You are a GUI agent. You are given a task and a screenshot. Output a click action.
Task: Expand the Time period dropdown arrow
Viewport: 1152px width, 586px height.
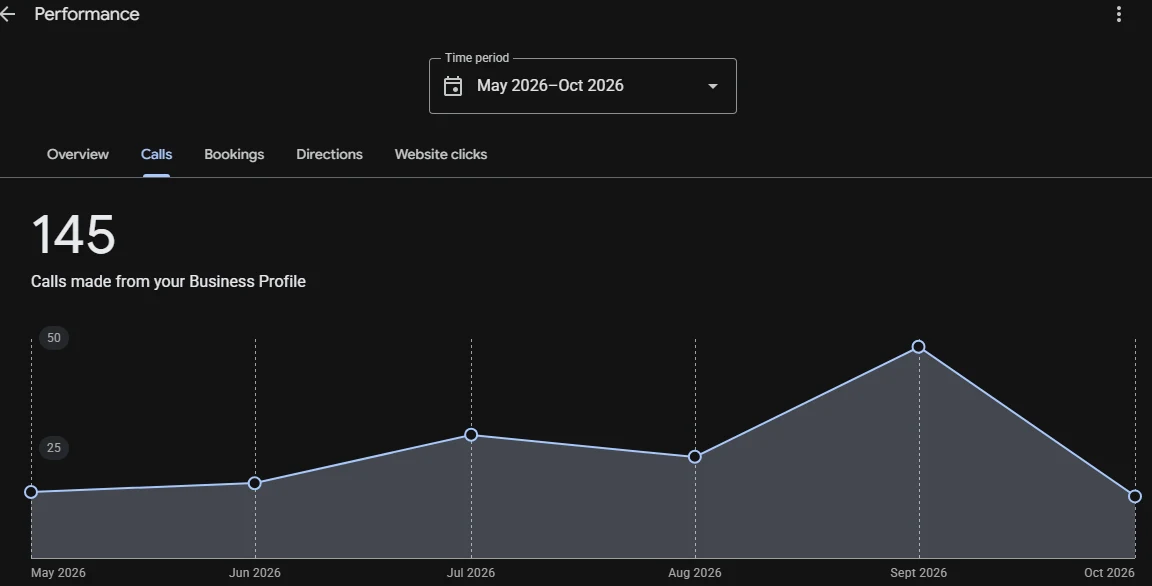[x=712, y=86]
